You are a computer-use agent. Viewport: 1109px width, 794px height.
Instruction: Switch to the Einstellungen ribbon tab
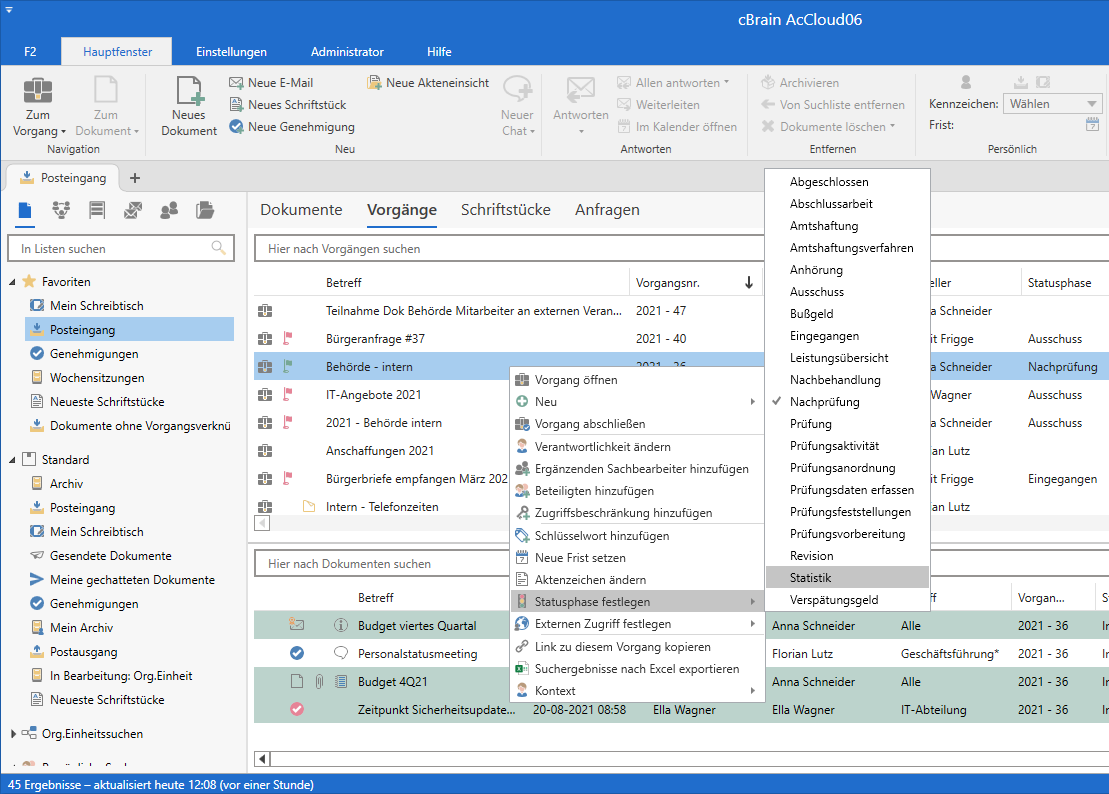[231, 52]
